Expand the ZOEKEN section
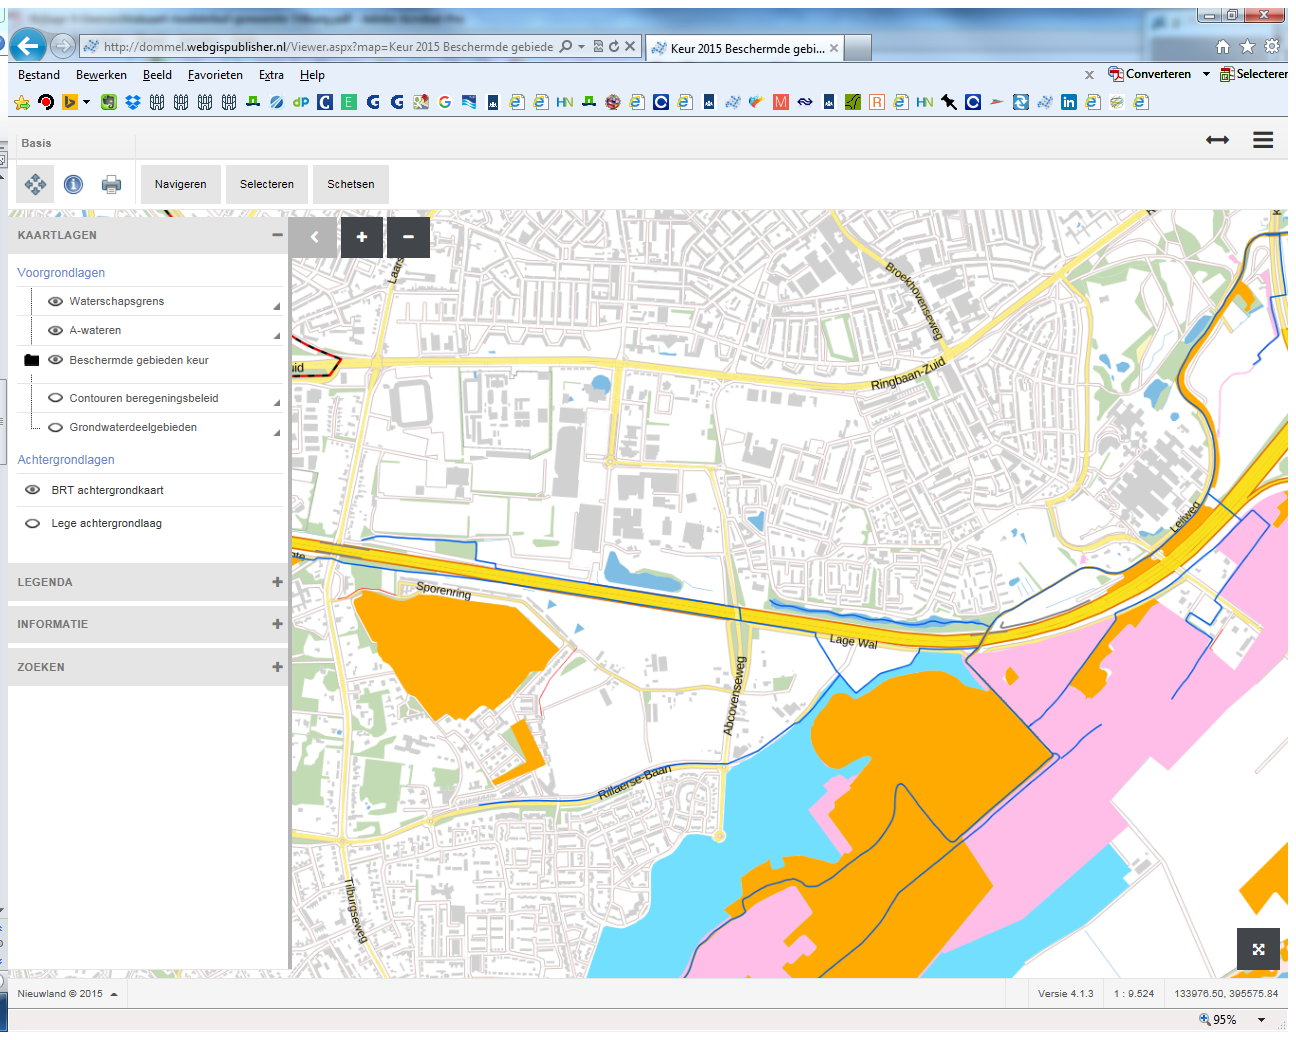Screen dimensions: 1296x1040 (277, 667)
